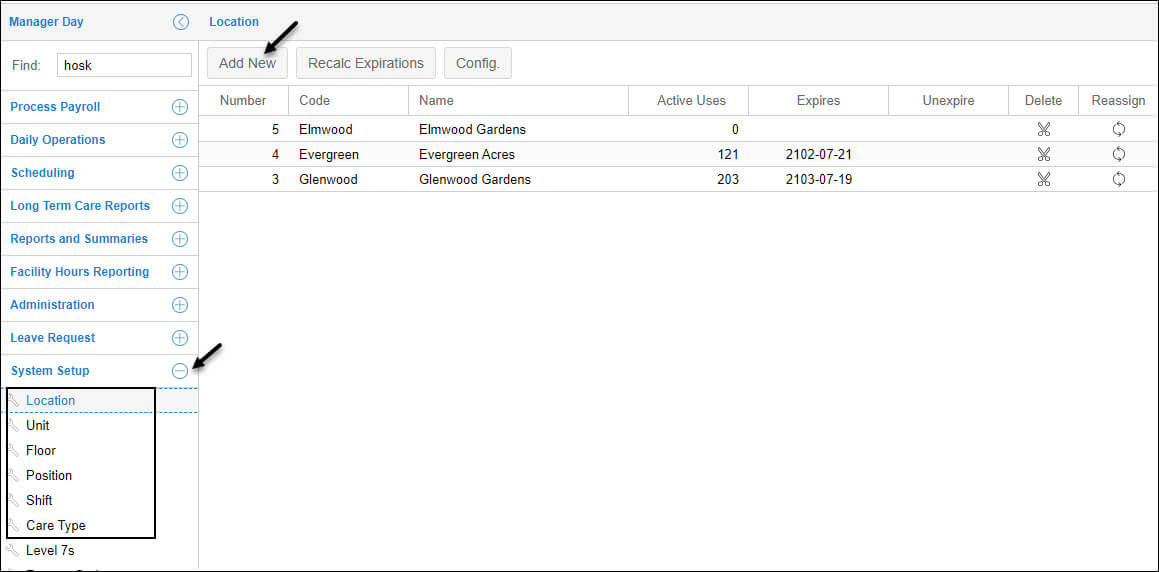Collapse the System Setup section

(180, 371)
